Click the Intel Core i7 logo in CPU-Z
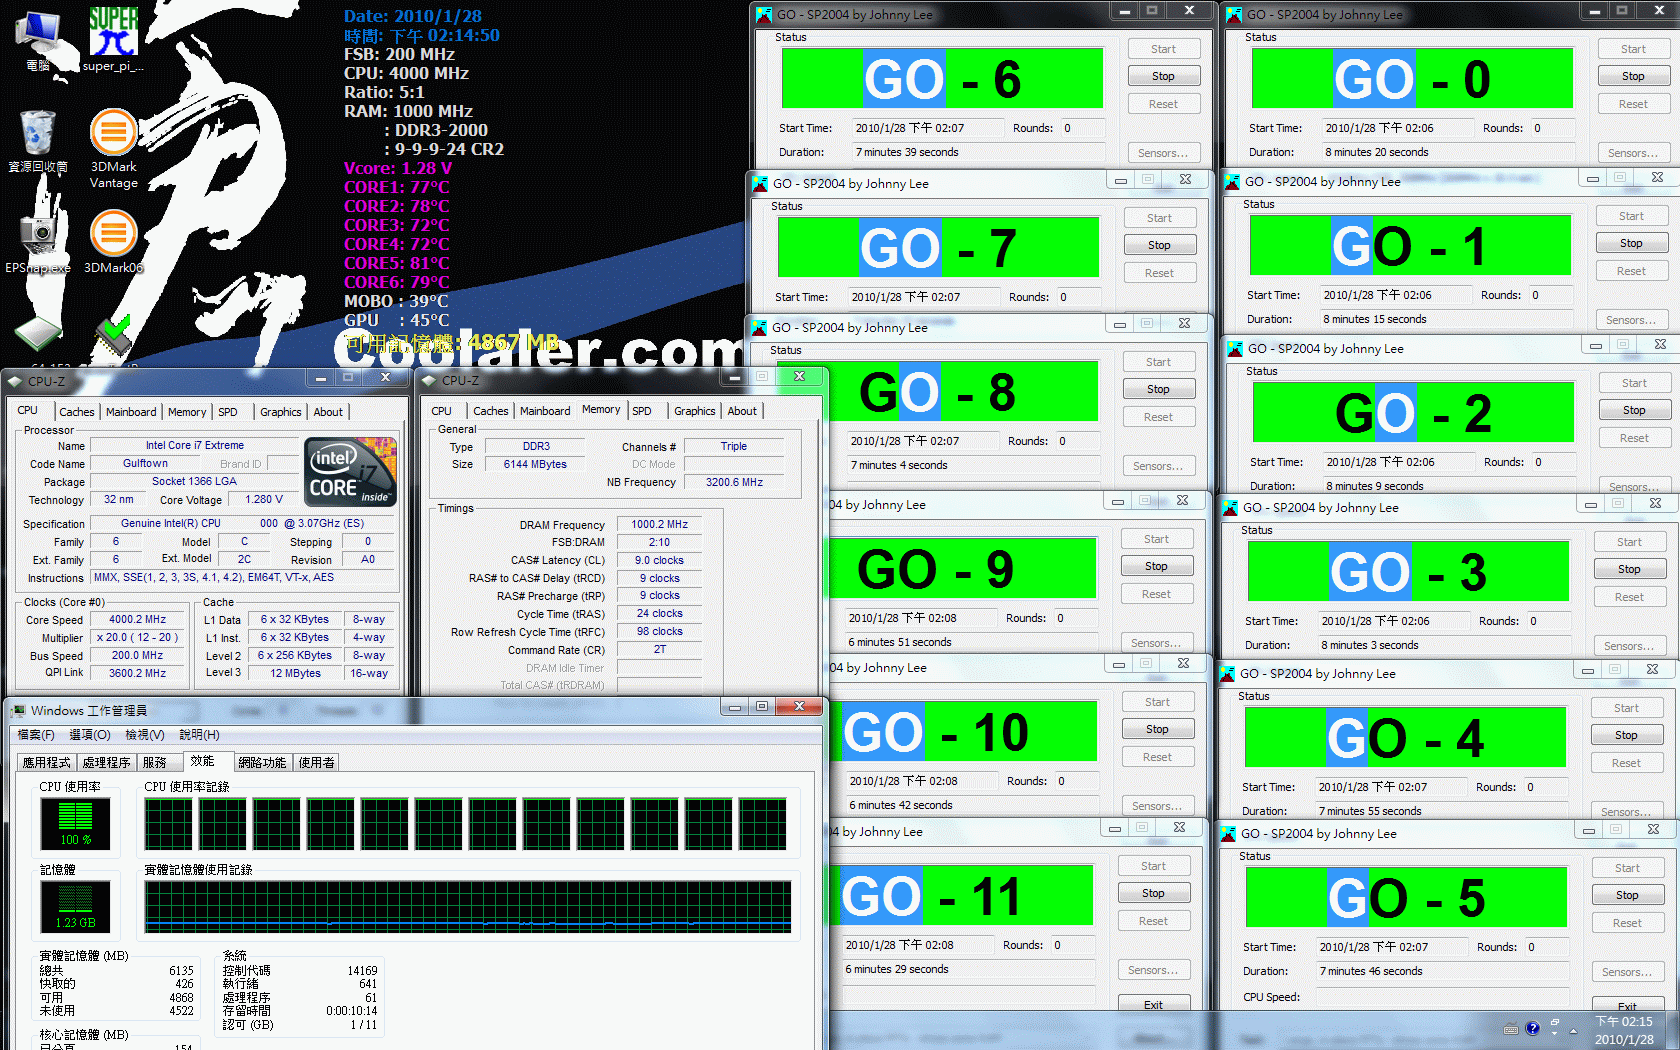1680x1050 pixels. (350, 472)
